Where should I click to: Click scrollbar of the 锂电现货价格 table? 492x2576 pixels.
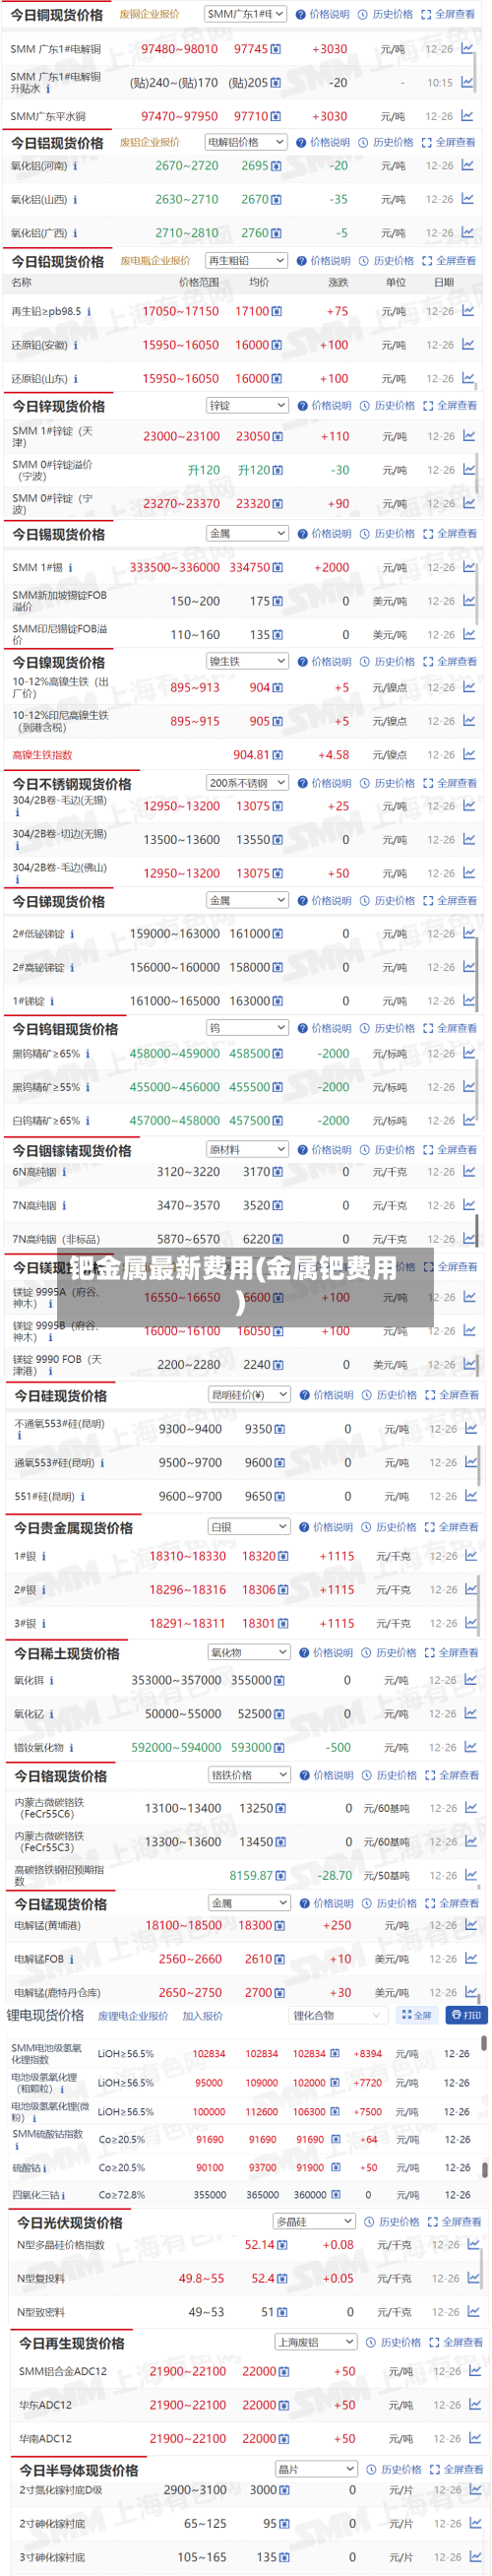[x=485, y=2044]
